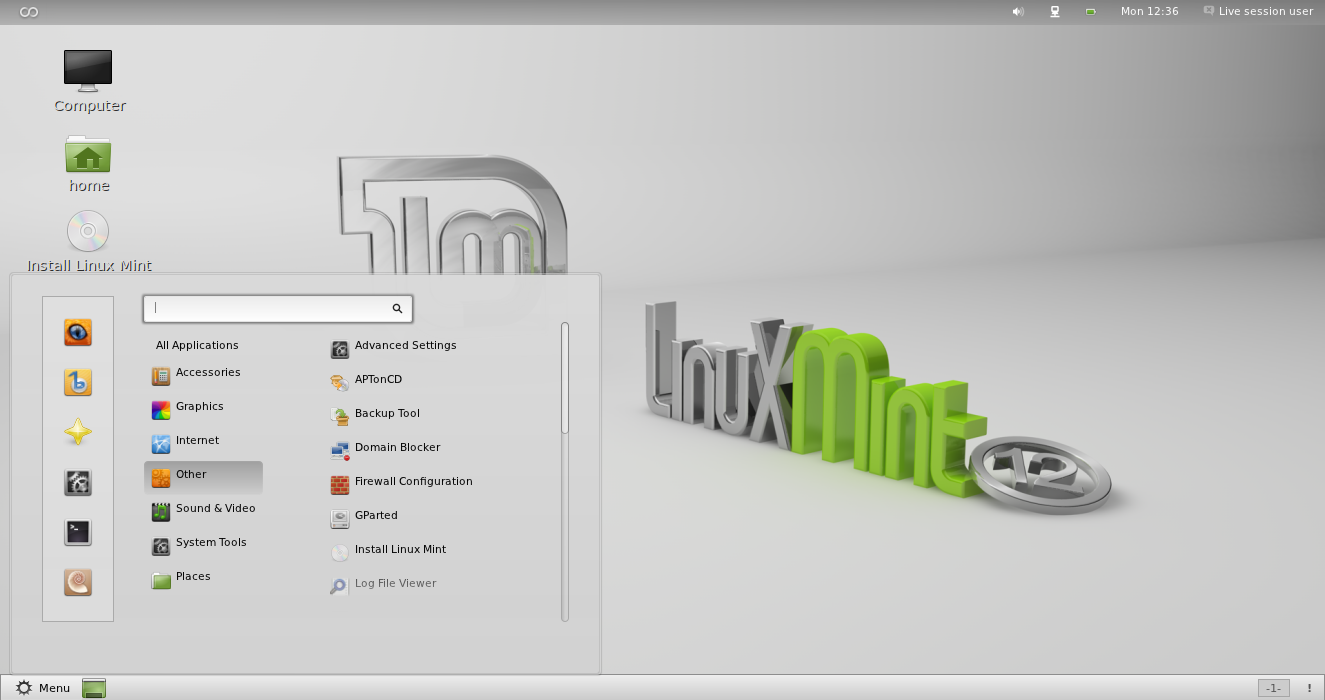The height and width of the screenshot is (700, 1325).
Task: Open Places category label
Action: coord(193,576)
